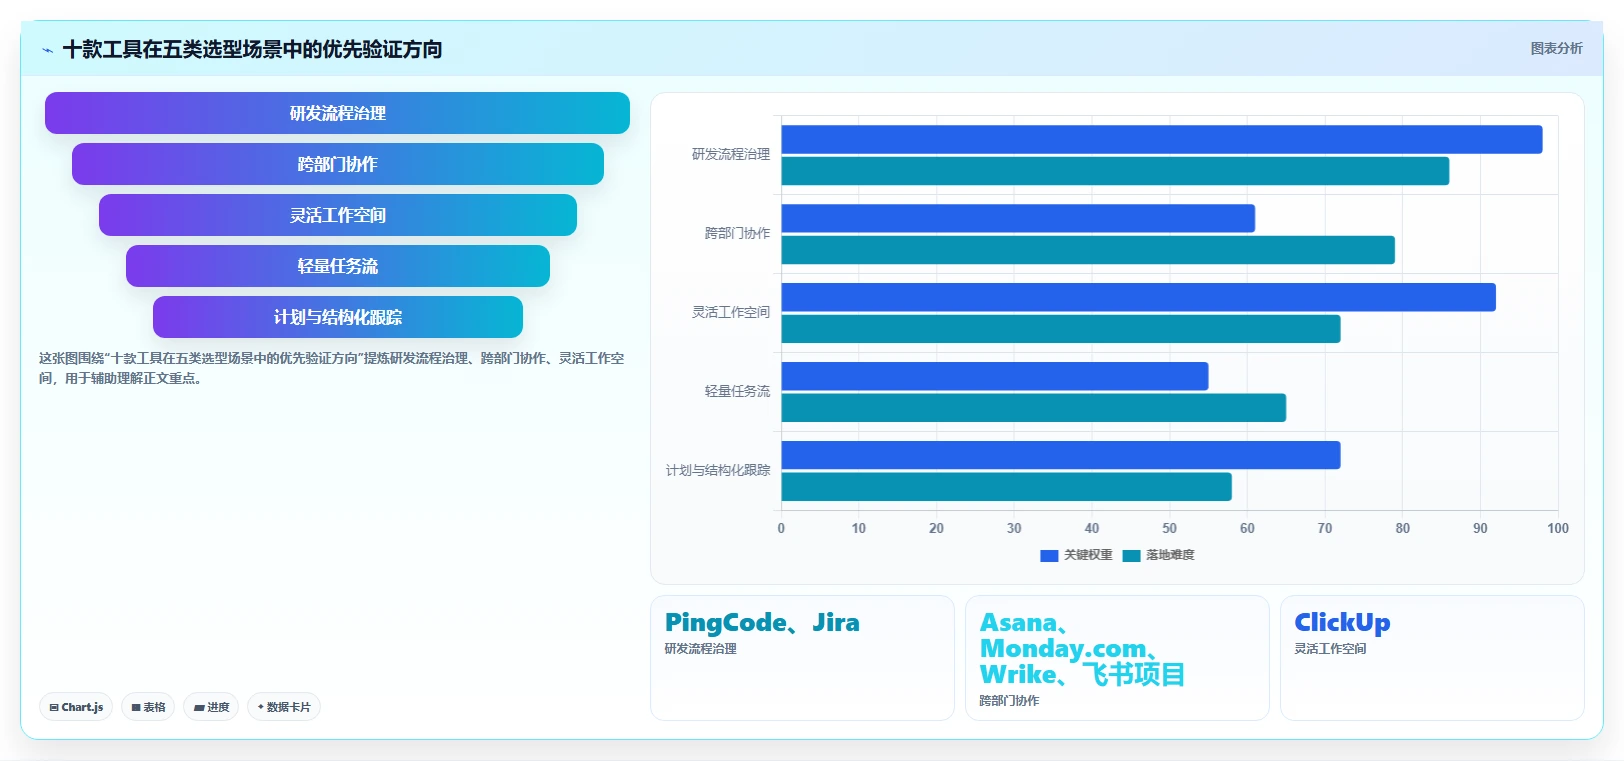This screenshot has height=761, width=1624.
Task: Click the 灵活工作空间 caption under ClickUp
Action: pos(1330,649)
